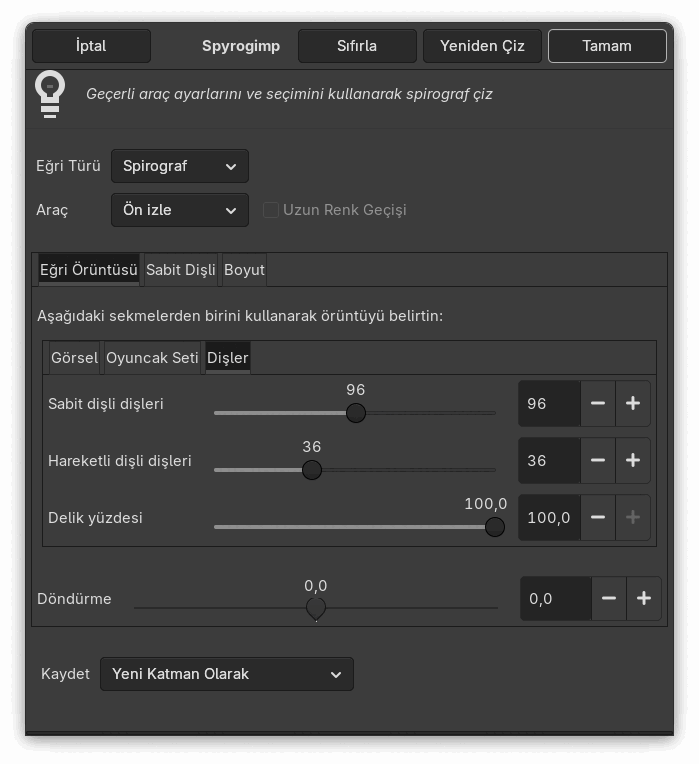Decrease Delik yüzdesi with minus button
This screenshot has height=764, width=699.
pyautogui.click(x=598, y=517)
